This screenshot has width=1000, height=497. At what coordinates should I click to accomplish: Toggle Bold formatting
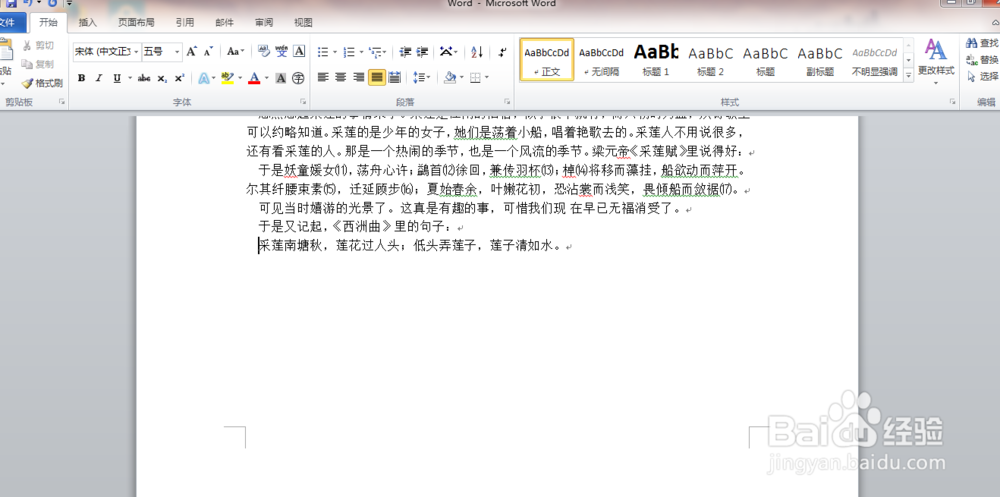(82, 78)
